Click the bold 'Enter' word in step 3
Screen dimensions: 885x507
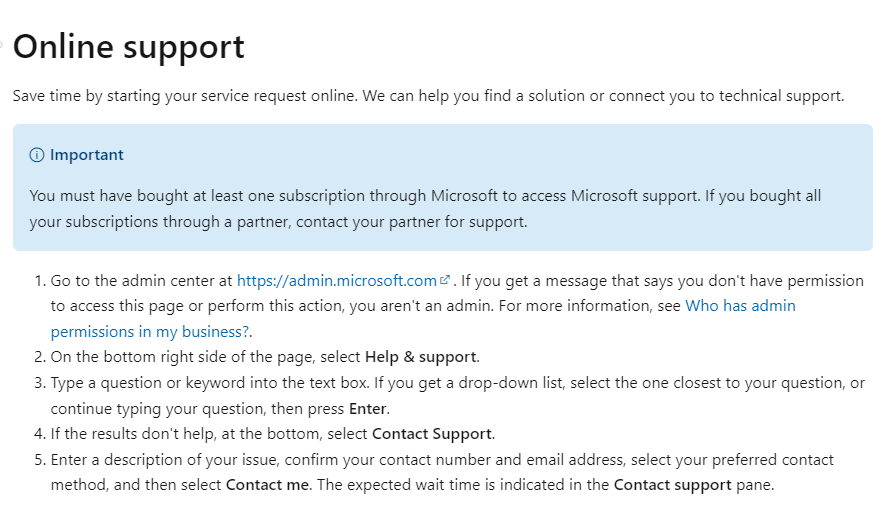pos(367,408)
